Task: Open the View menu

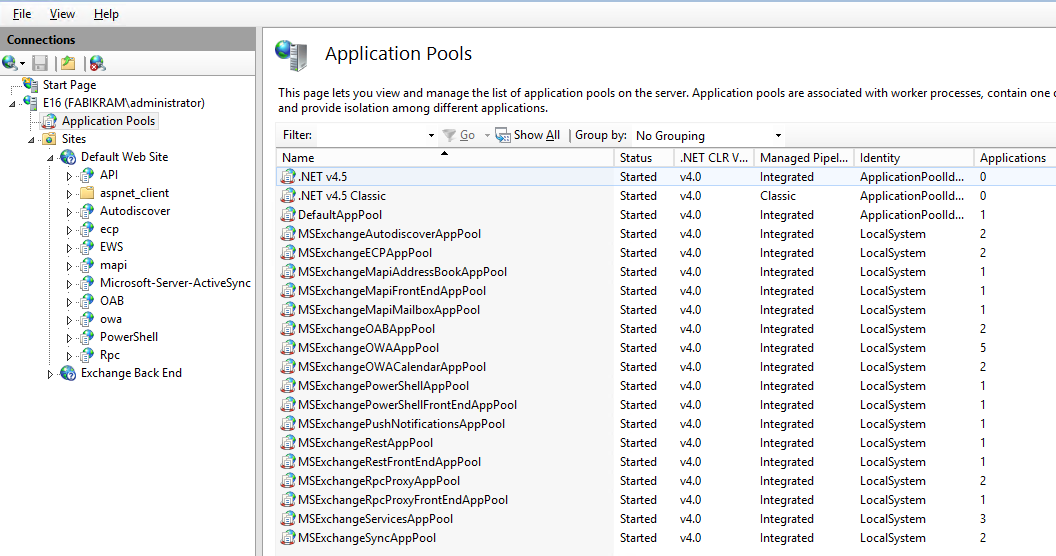Action: tap(62, 13)
